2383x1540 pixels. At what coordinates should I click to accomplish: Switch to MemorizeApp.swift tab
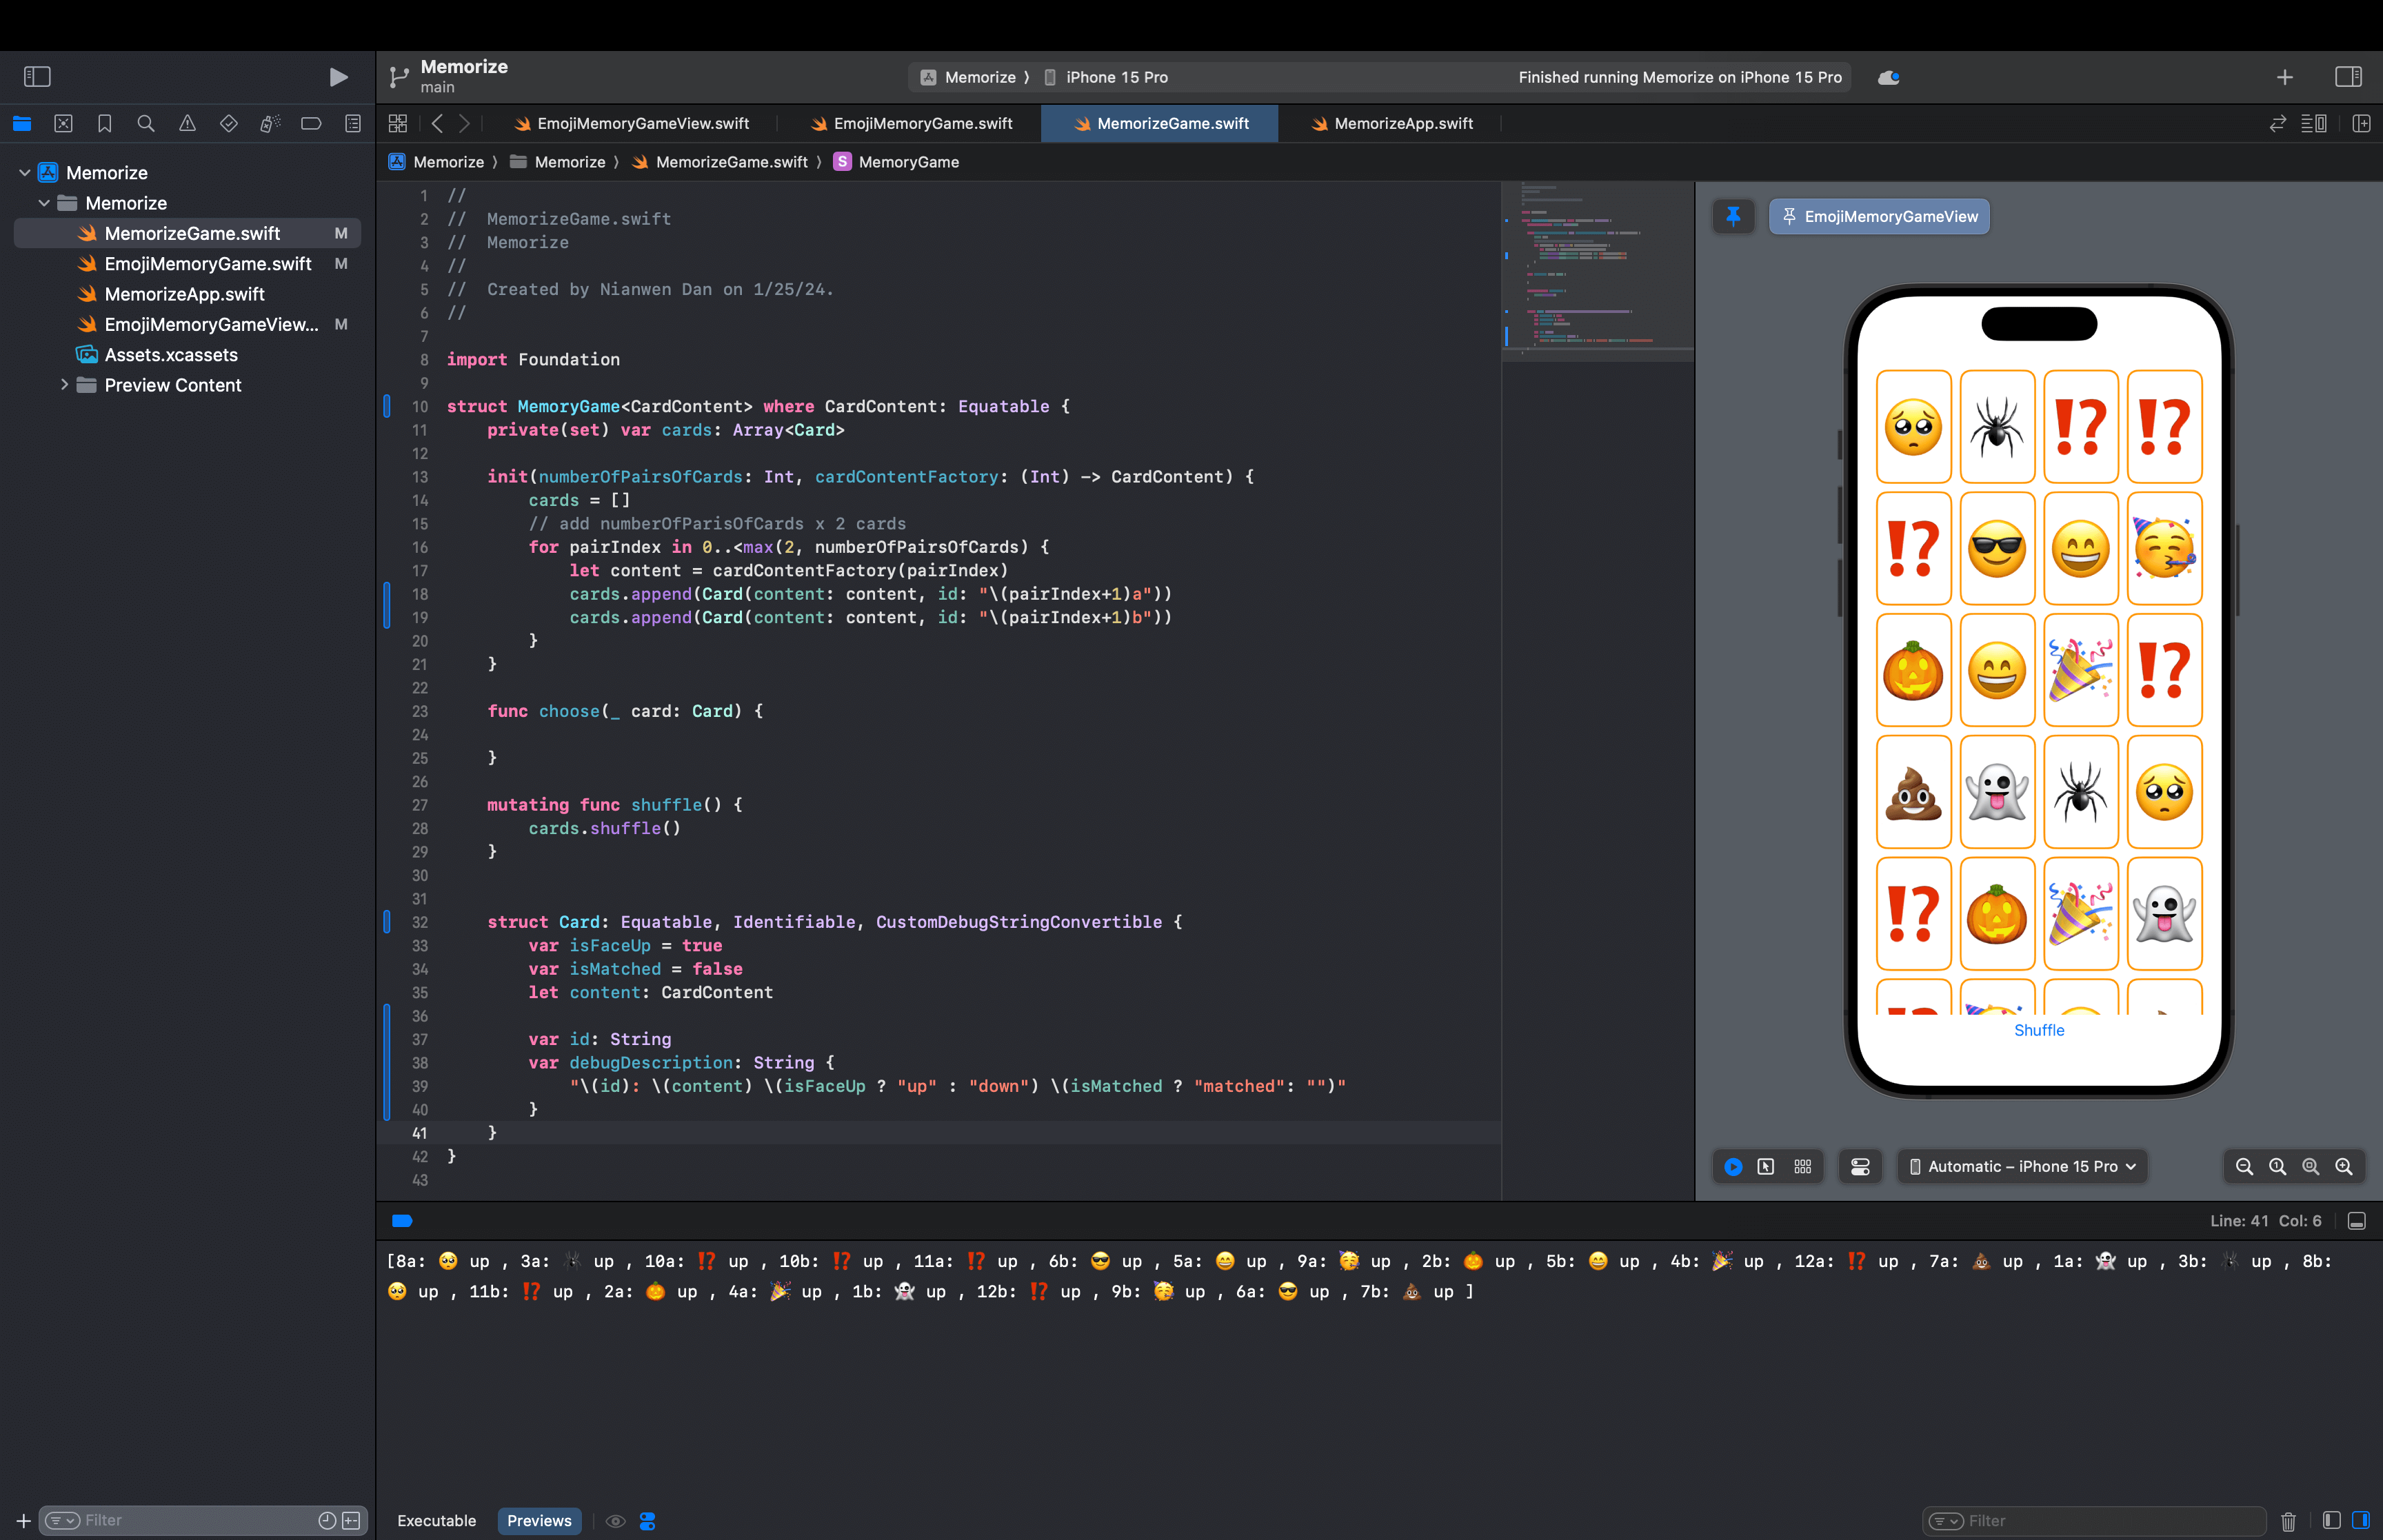tap(1391, 123)
